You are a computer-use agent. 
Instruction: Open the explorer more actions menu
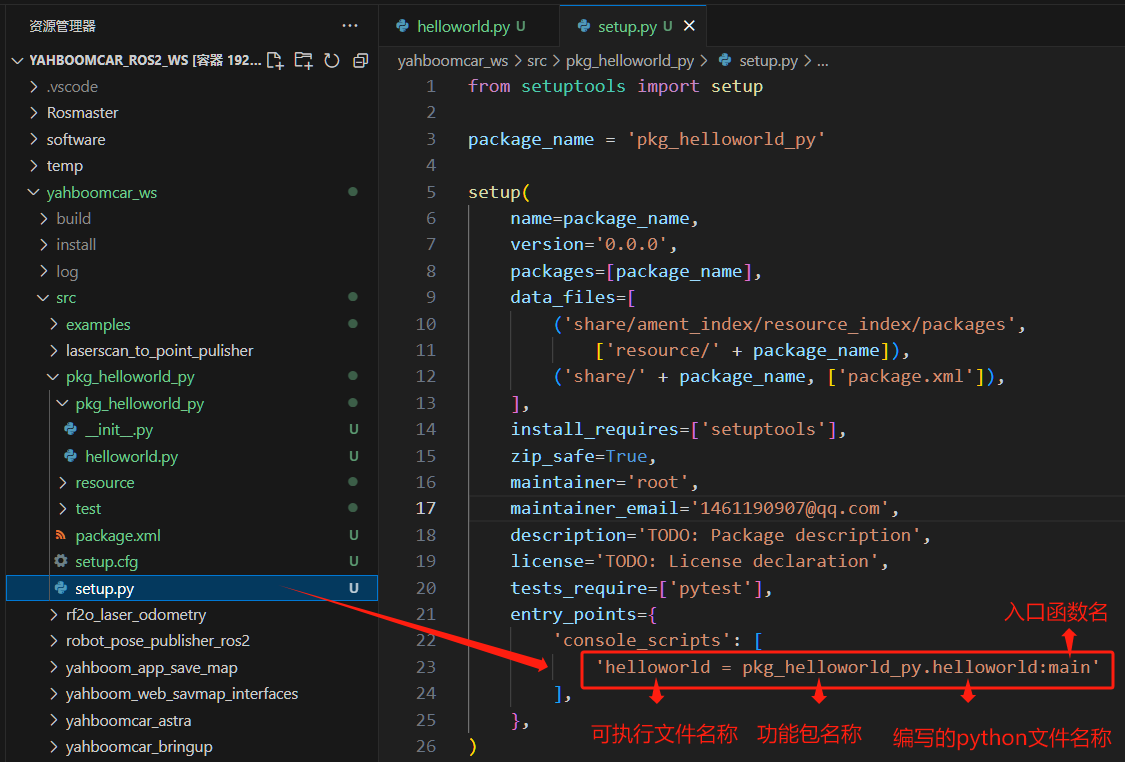349,26
